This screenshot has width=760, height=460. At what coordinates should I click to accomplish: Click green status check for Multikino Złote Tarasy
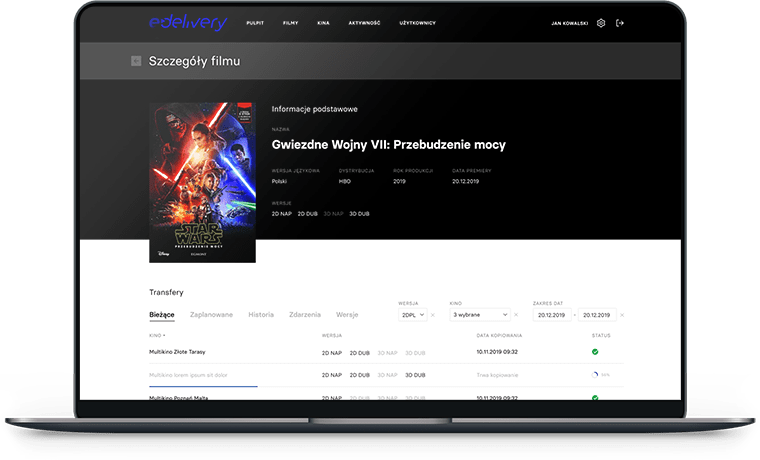tap(595, 352)
